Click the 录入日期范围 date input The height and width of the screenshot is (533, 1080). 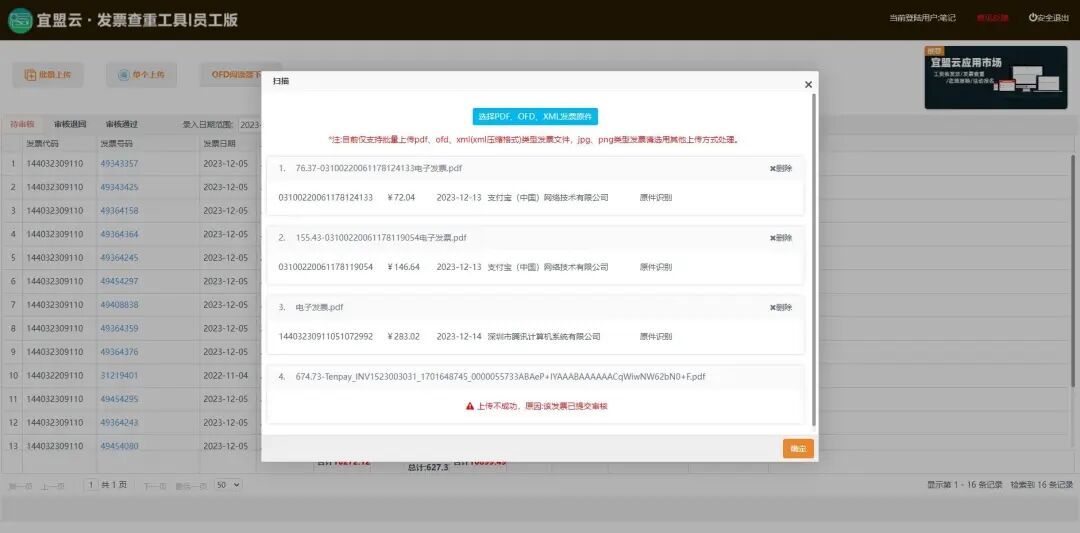pyautogui.click(x=249, y=125)
